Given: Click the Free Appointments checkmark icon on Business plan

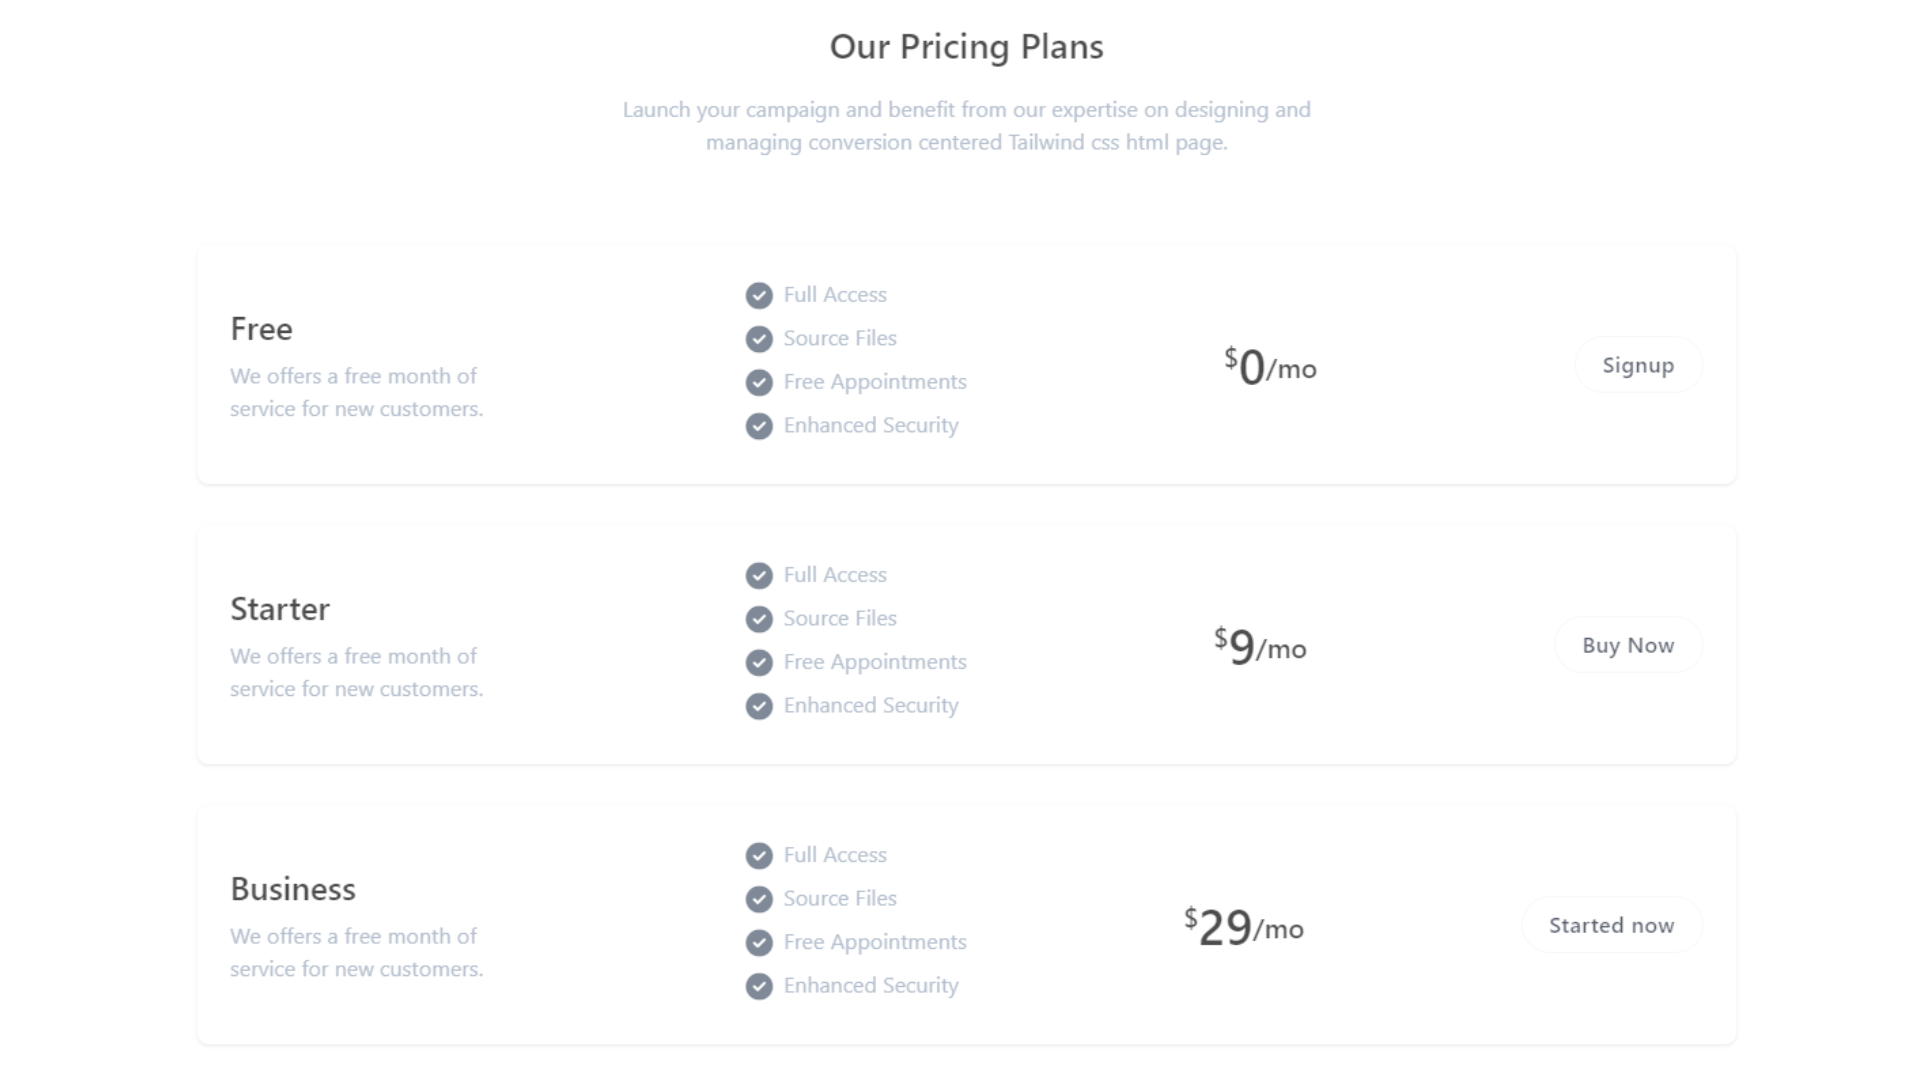Looking at the screenshot, I should pos(758,942).
